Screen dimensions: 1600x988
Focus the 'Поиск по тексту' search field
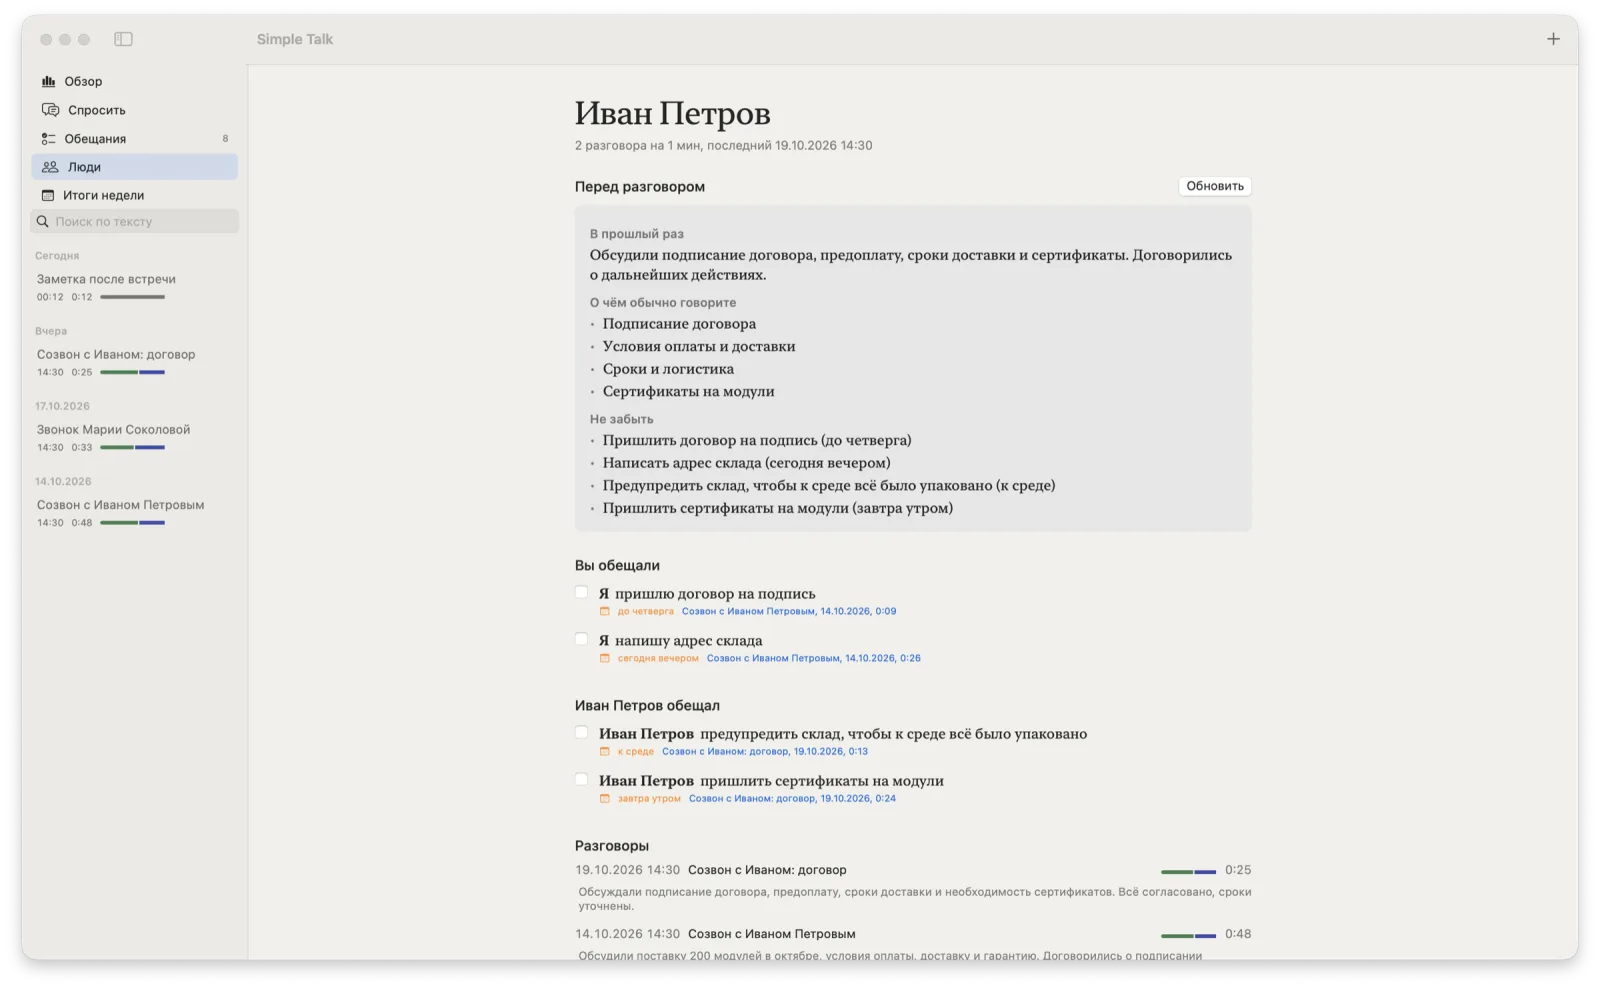pyautogui.click(x=135, y=221)
